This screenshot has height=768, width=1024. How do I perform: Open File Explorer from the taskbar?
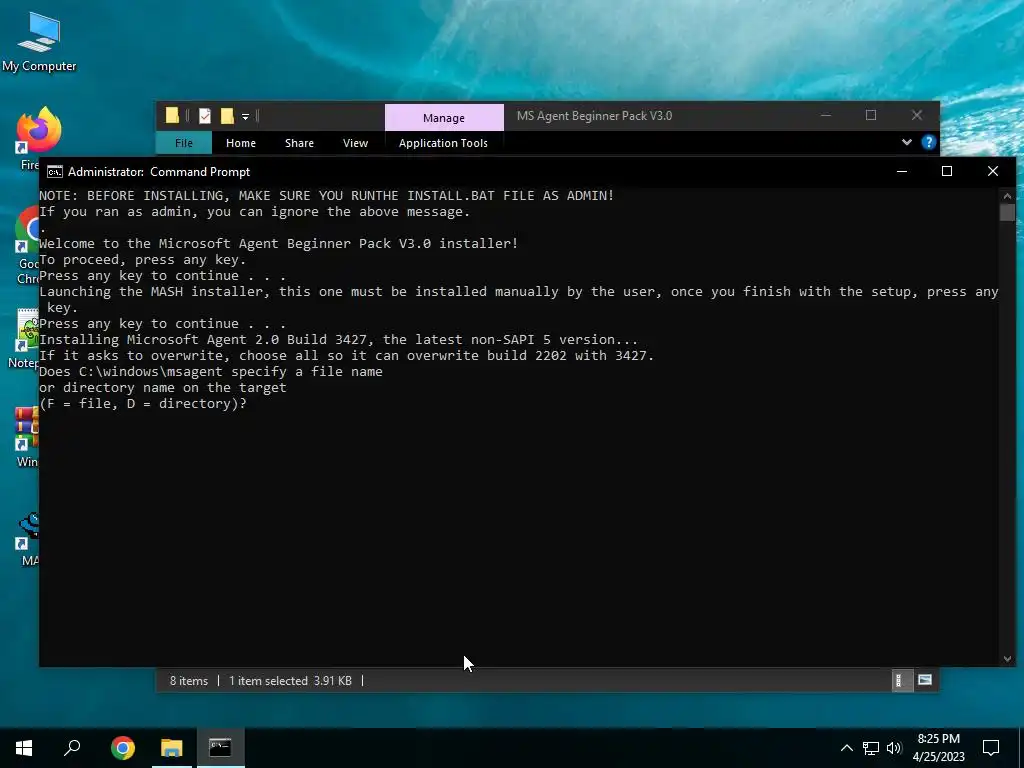[172, 748]
